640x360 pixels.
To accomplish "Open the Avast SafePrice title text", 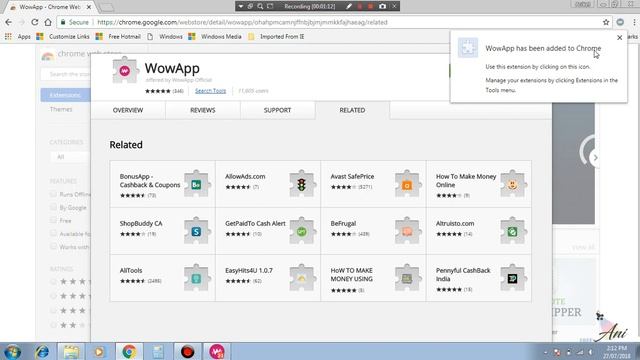I will pyautogui.click(x=352, y=176).
